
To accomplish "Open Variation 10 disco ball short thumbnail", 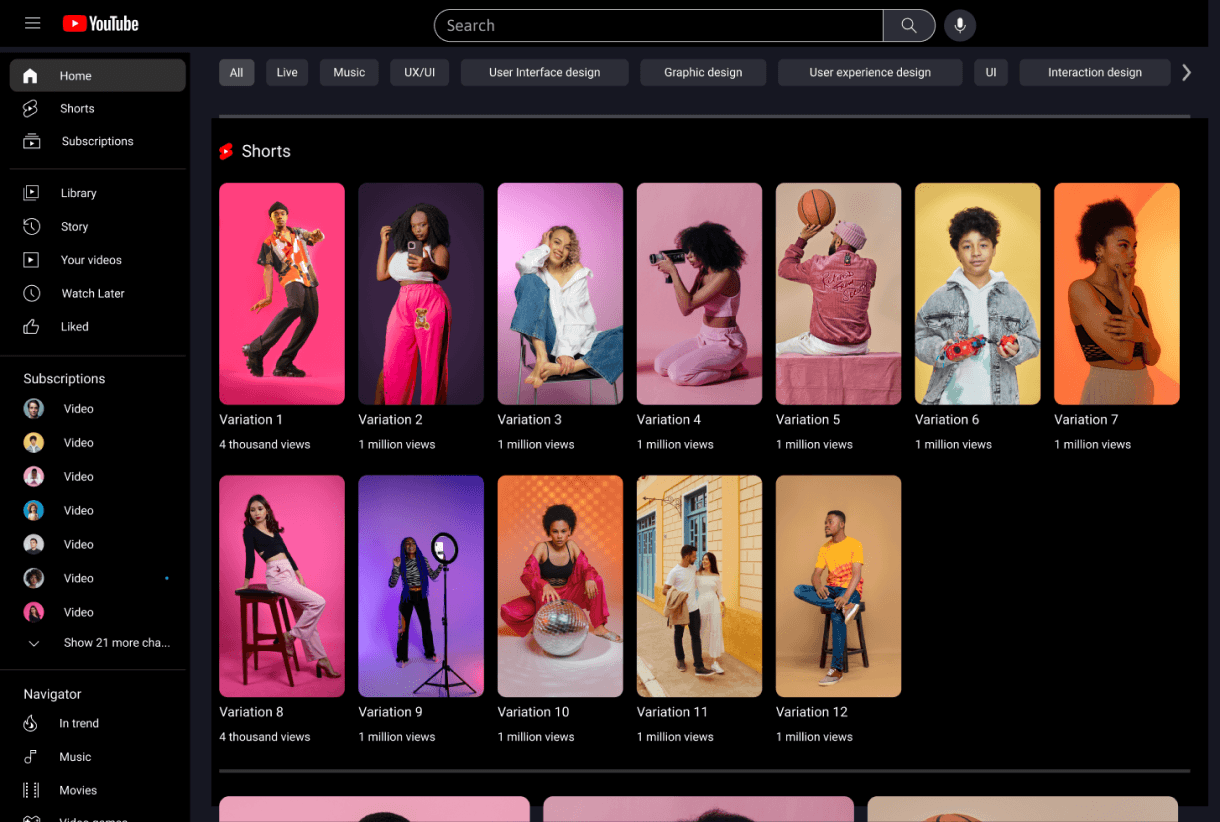I will (x=560, y=586).
